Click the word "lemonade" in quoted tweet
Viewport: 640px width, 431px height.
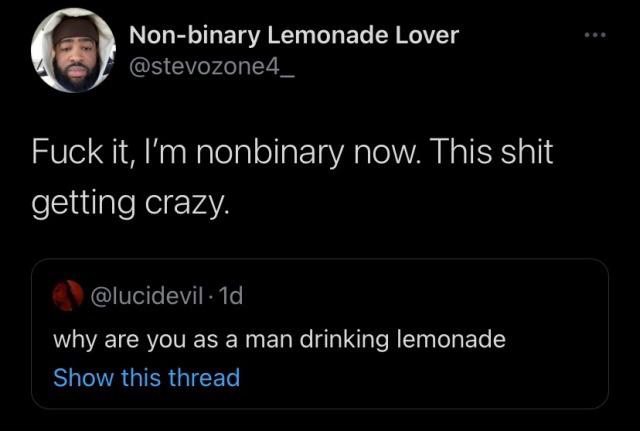point(451,339)
